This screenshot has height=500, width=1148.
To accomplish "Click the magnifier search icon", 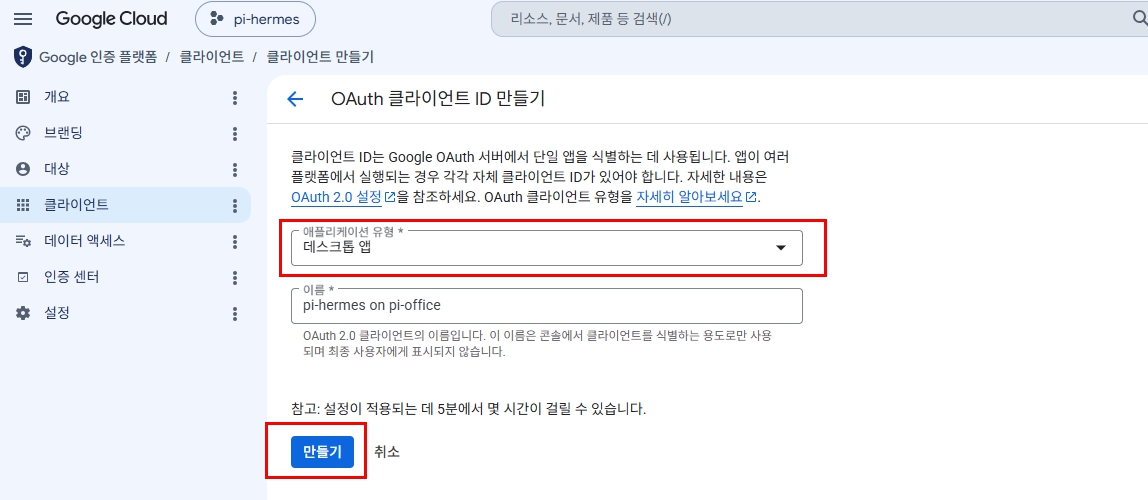I will click(1139, 19).
